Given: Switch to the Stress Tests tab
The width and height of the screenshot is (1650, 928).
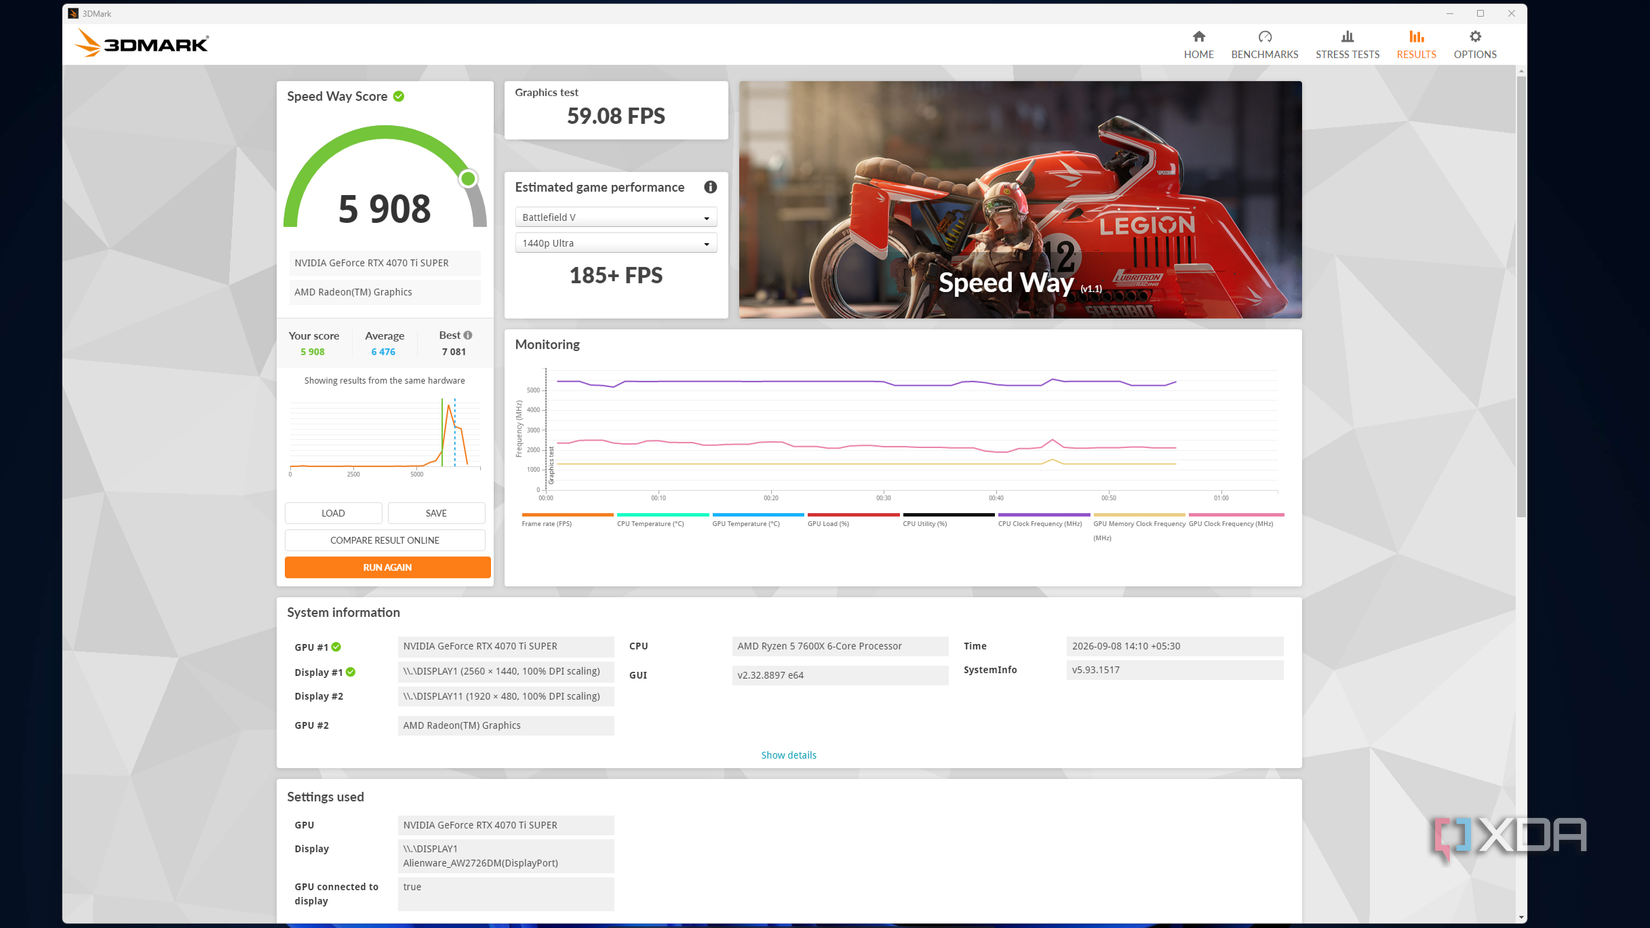Looking at the screenshot, I should tap(1347, 45).
